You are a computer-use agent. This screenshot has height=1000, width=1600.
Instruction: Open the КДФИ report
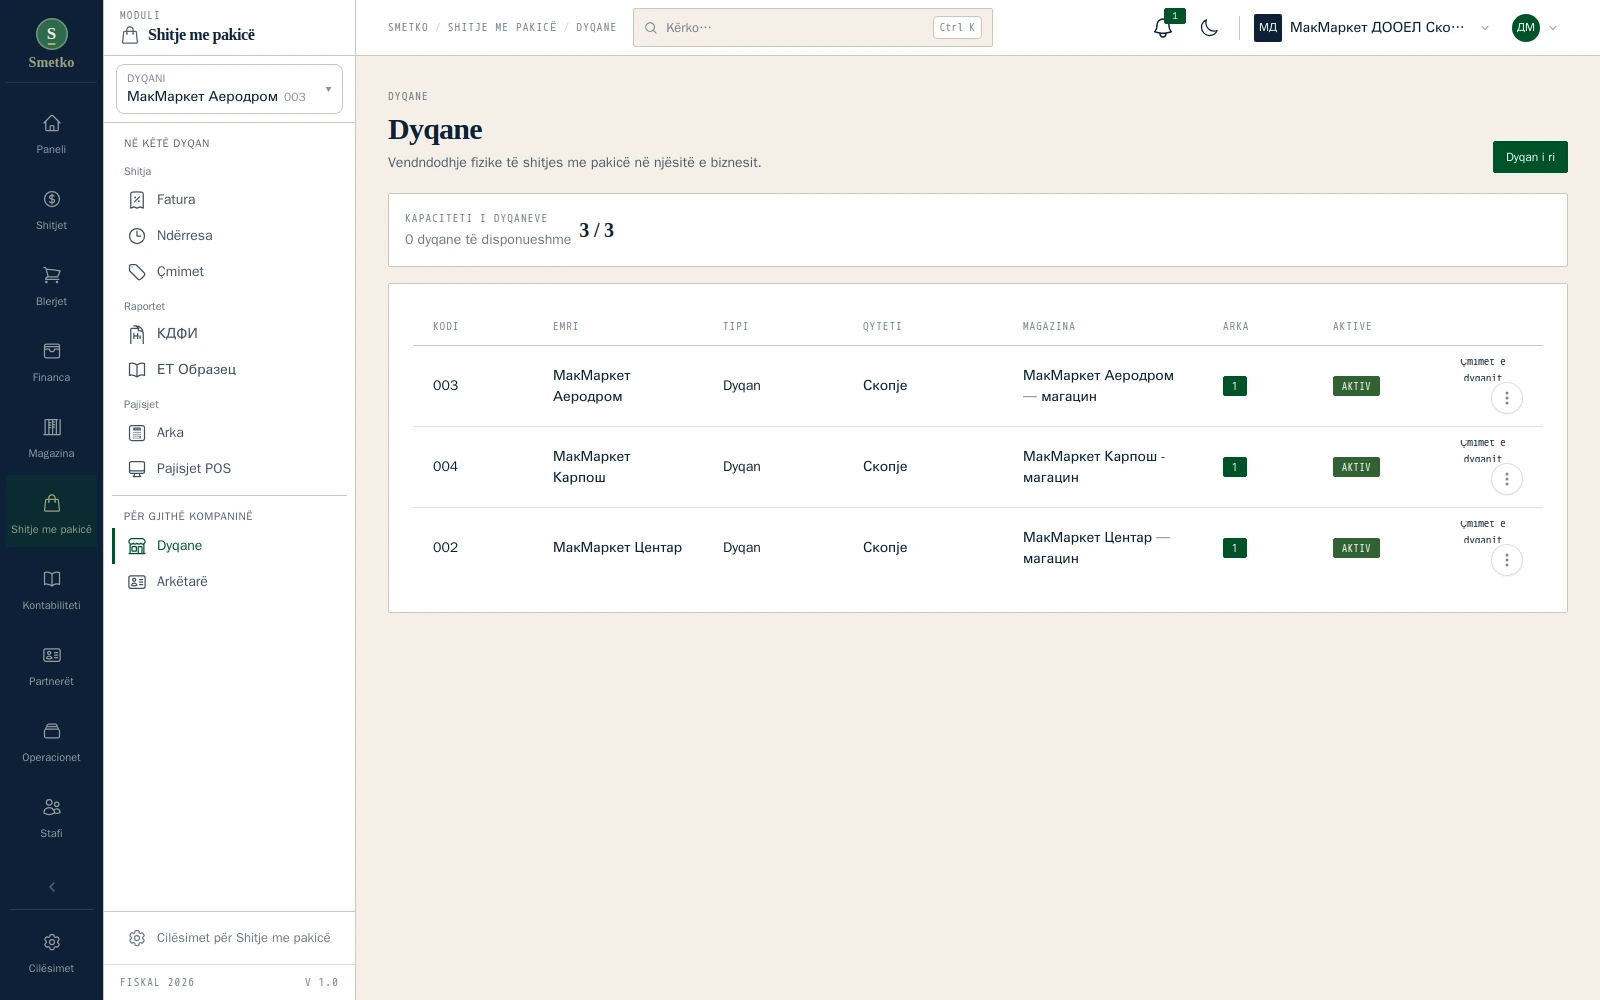229,334
